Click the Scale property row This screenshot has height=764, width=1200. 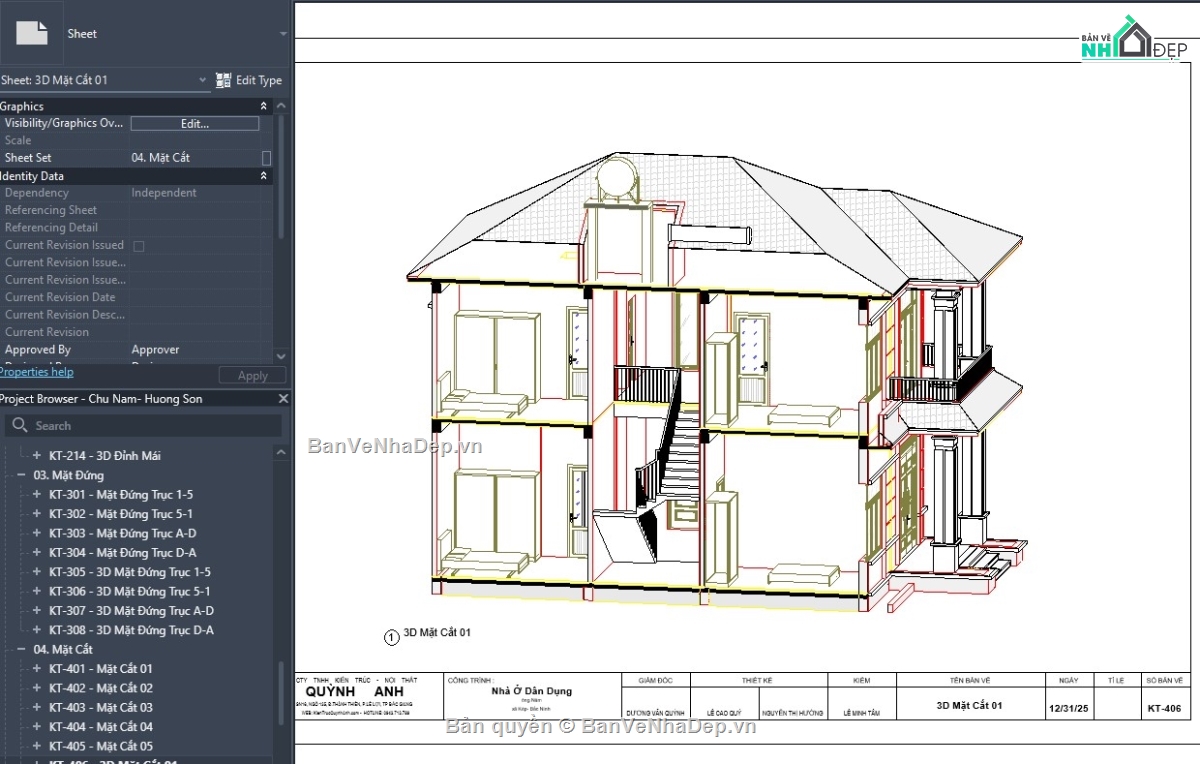coord(136,141)
